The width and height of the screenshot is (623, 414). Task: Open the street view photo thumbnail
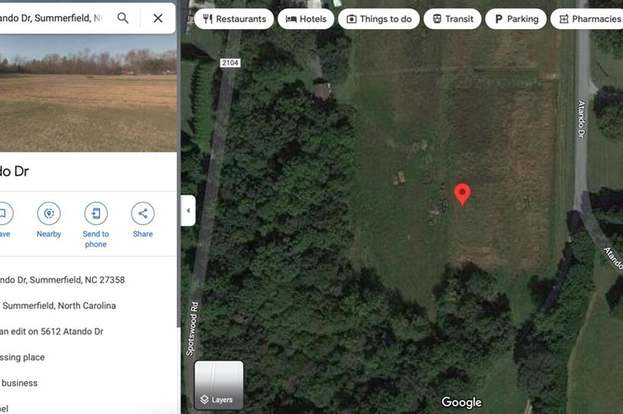(88, 93)
